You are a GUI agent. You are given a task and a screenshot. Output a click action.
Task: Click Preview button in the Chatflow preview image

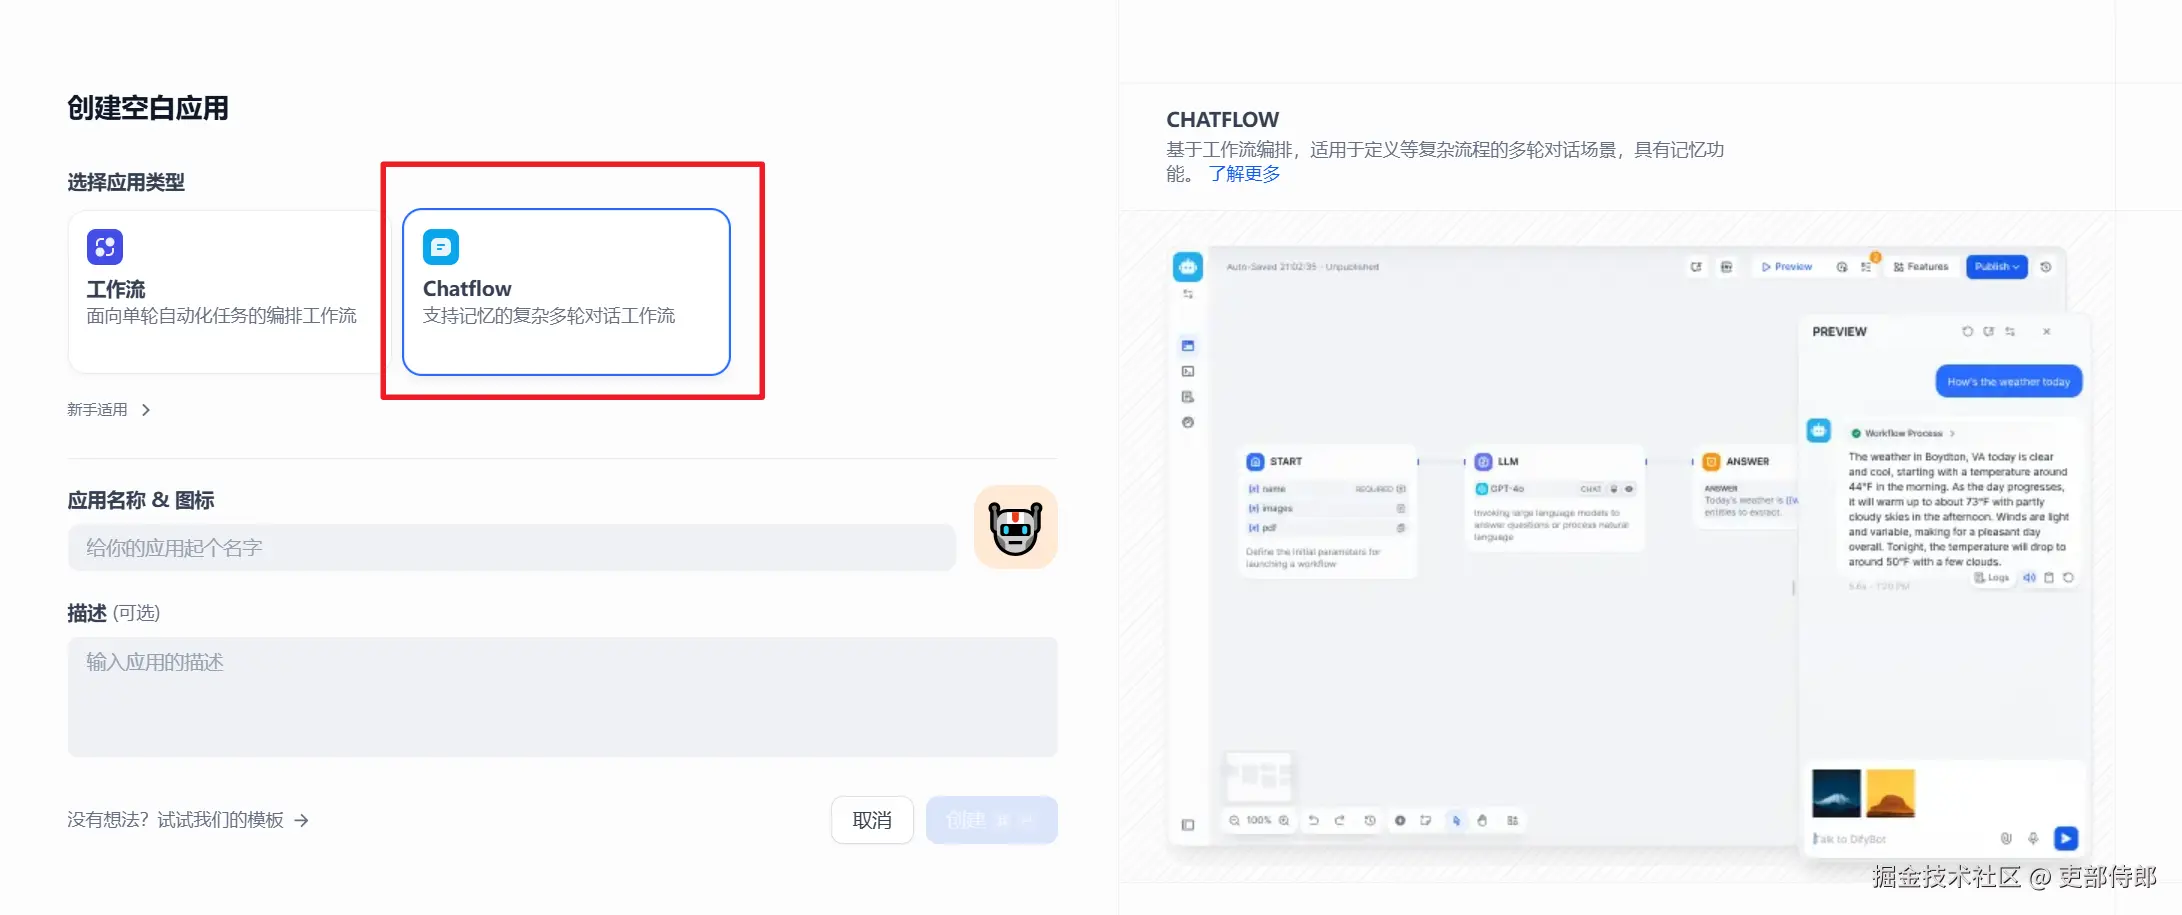pos(1787,267)
